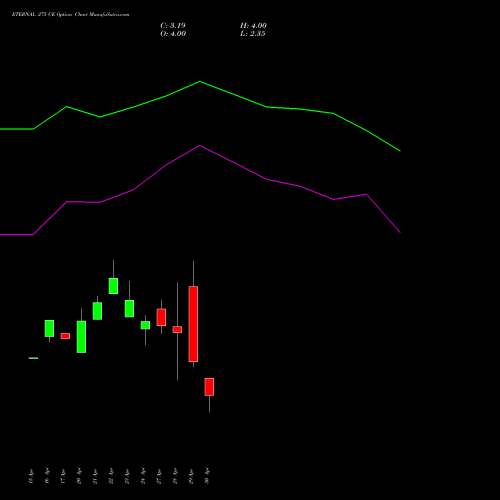Click the peak of the purple indicator line
Screen dimensions: 500x500
tap(200, 145)
